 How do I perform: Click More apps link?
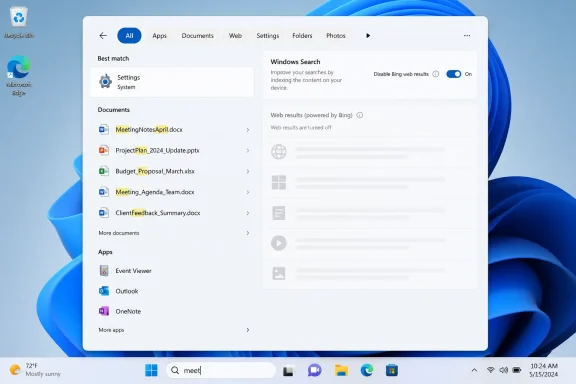111,330
